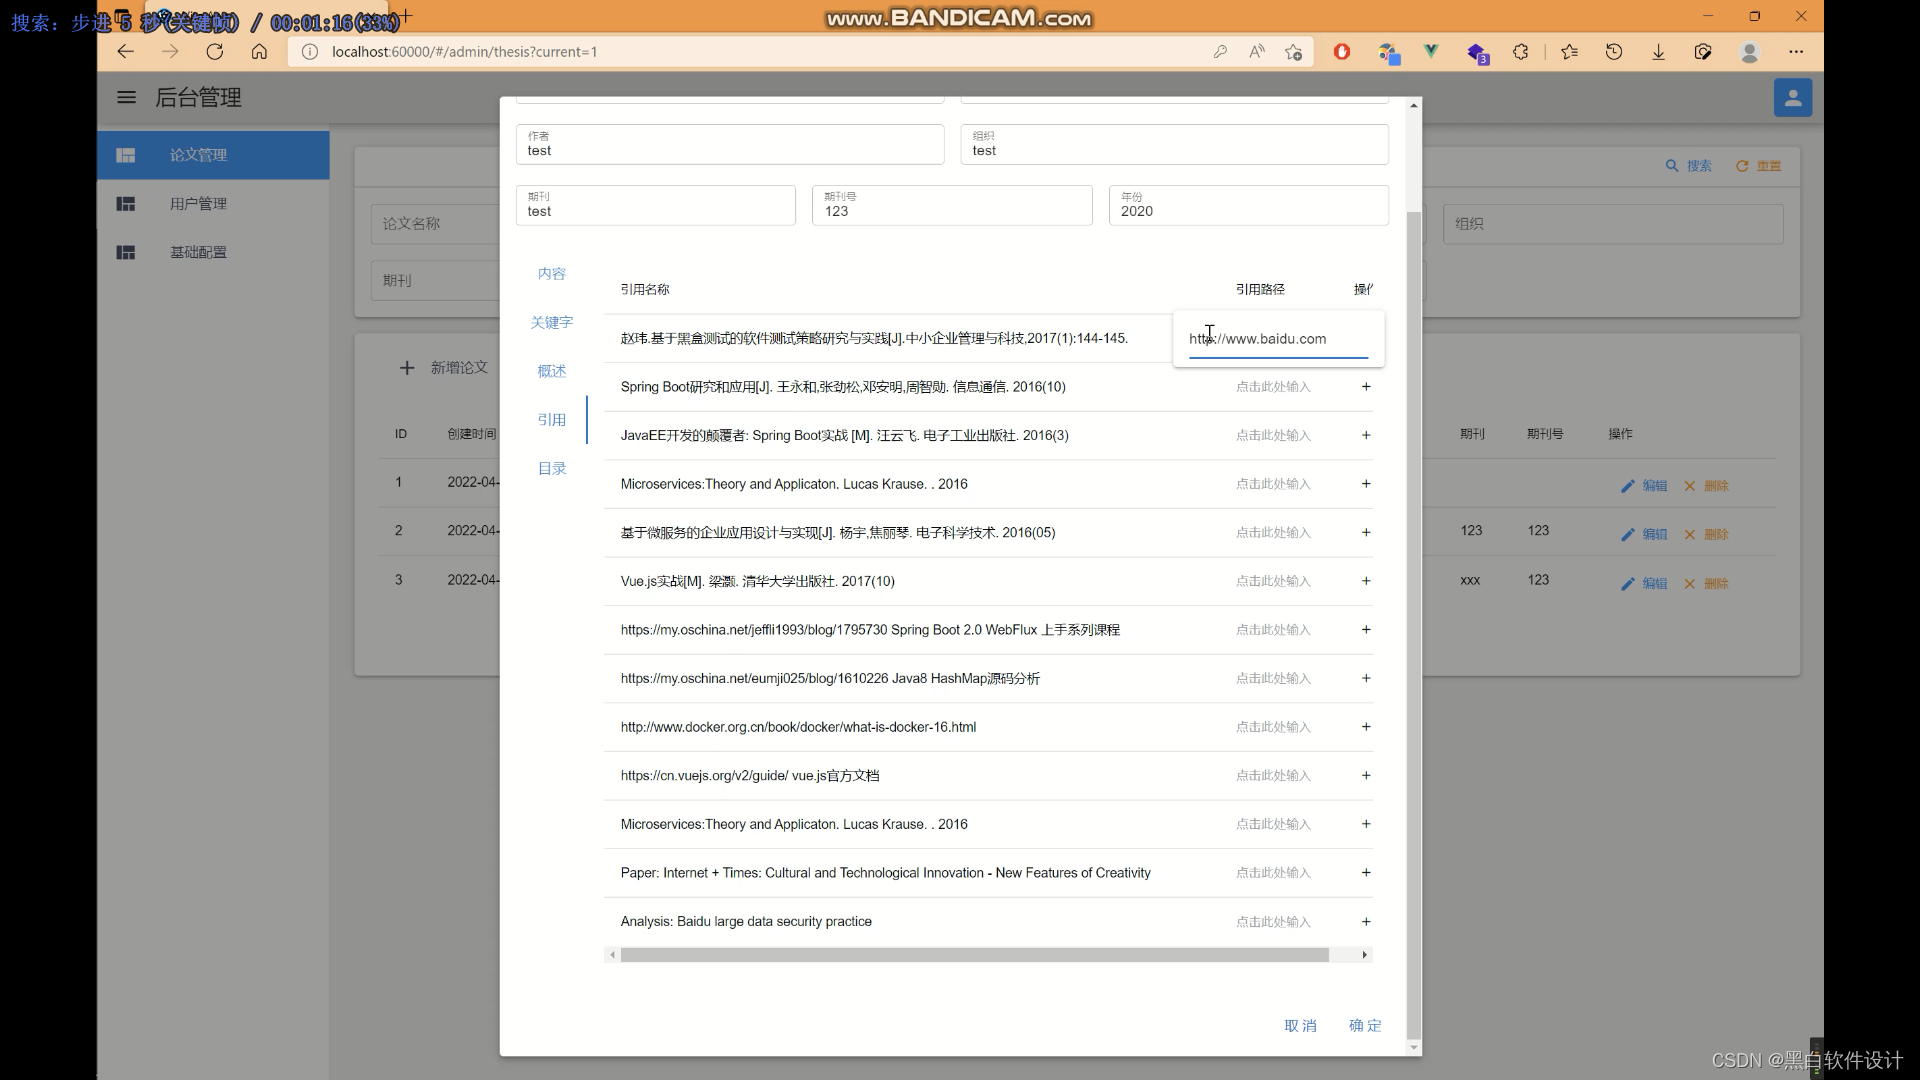Screen dimensions: 1920x1080
Task: Click the browser address bar URL
Action: pyautogui.click(x=464, y=52)
